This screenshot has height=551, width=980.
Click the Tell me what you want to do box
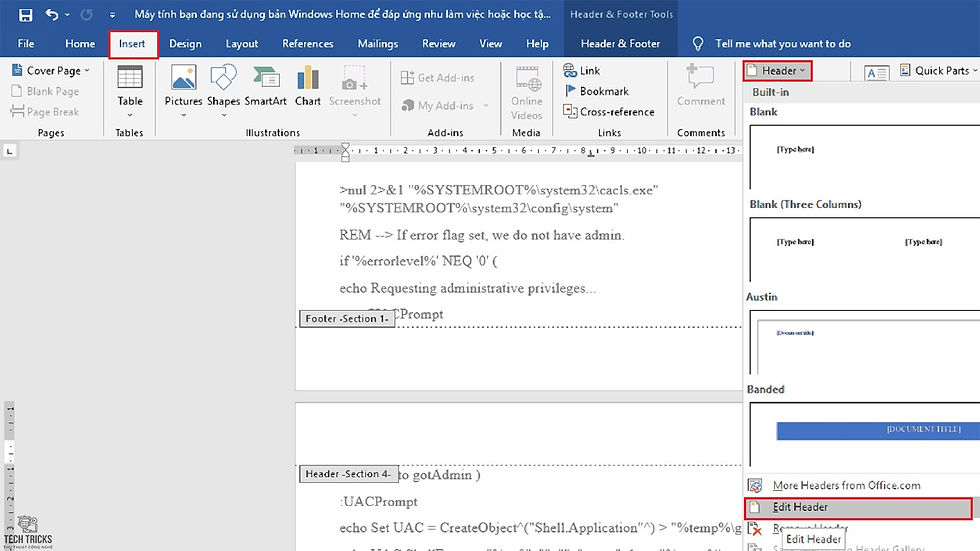pyautogui.click(x=782, y=44)
